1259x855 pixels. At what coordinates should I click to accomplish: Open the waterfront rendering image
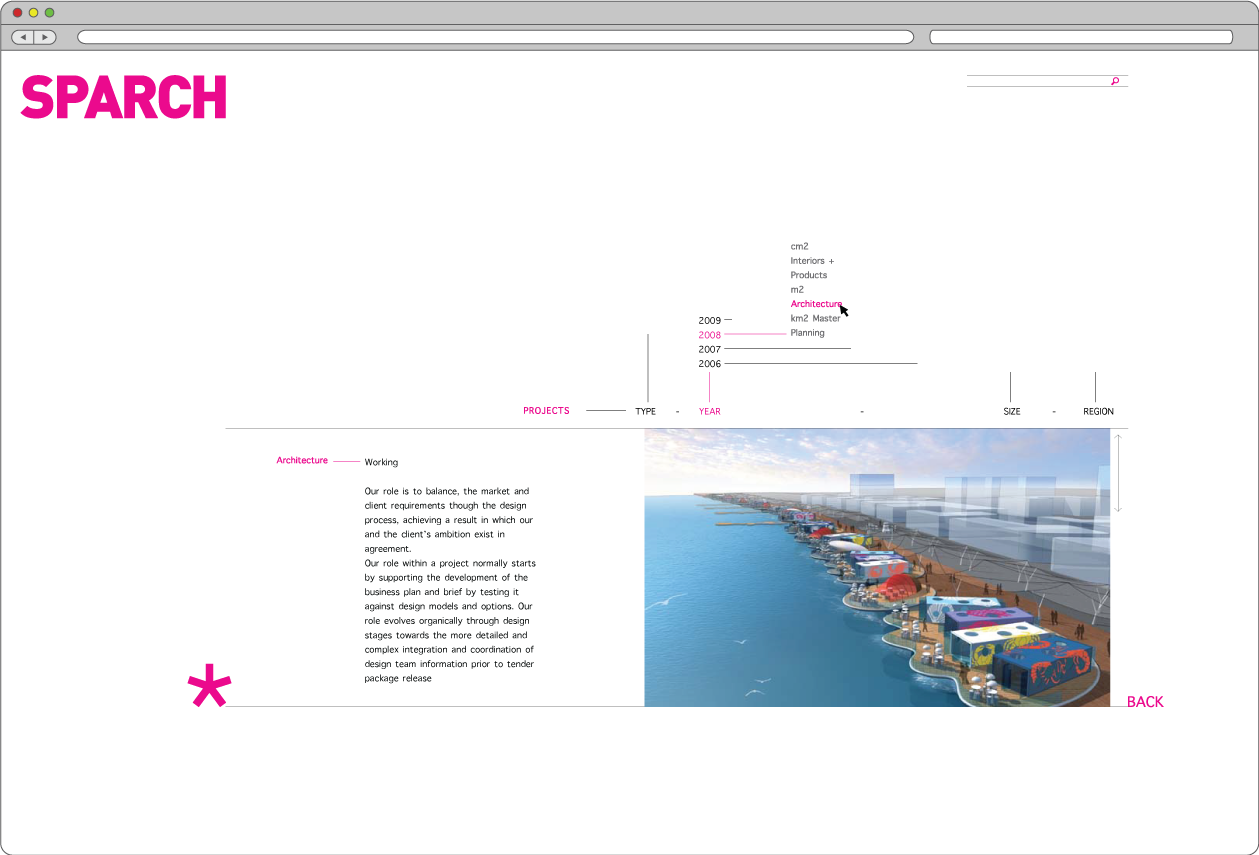[x=876, y=568]
